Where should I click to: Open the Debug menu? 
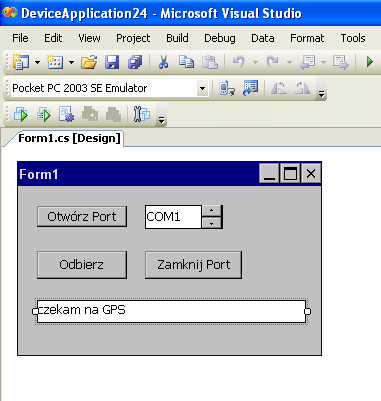220,38
